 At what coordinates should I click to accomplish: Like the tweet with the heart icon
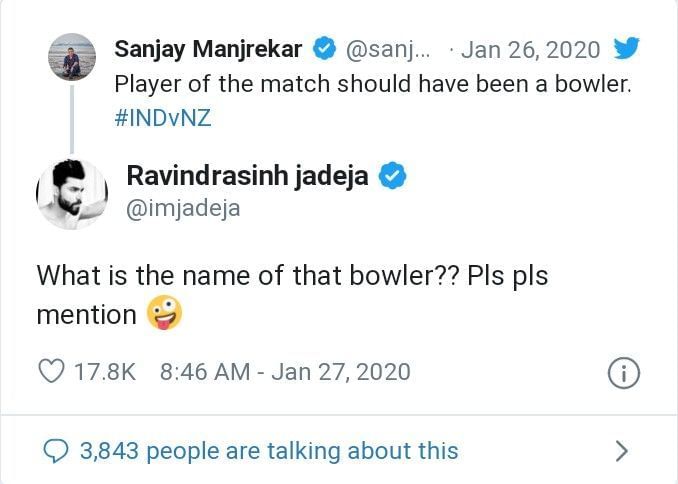(x=51, y=372)
